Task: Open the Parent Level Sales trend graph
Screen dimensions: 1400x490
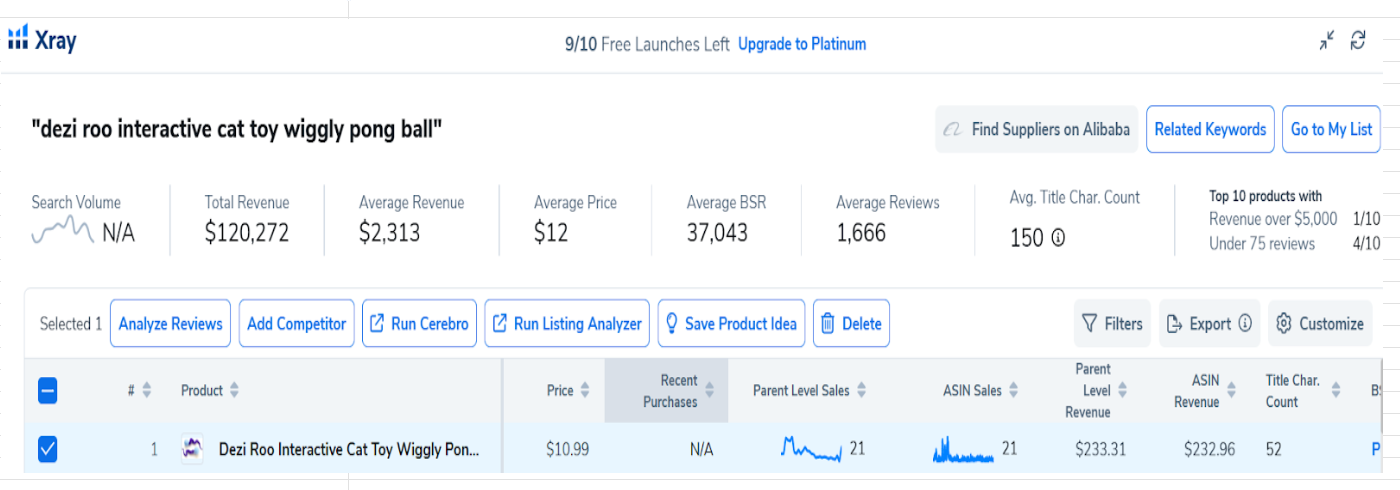Action: pos(811,449)
